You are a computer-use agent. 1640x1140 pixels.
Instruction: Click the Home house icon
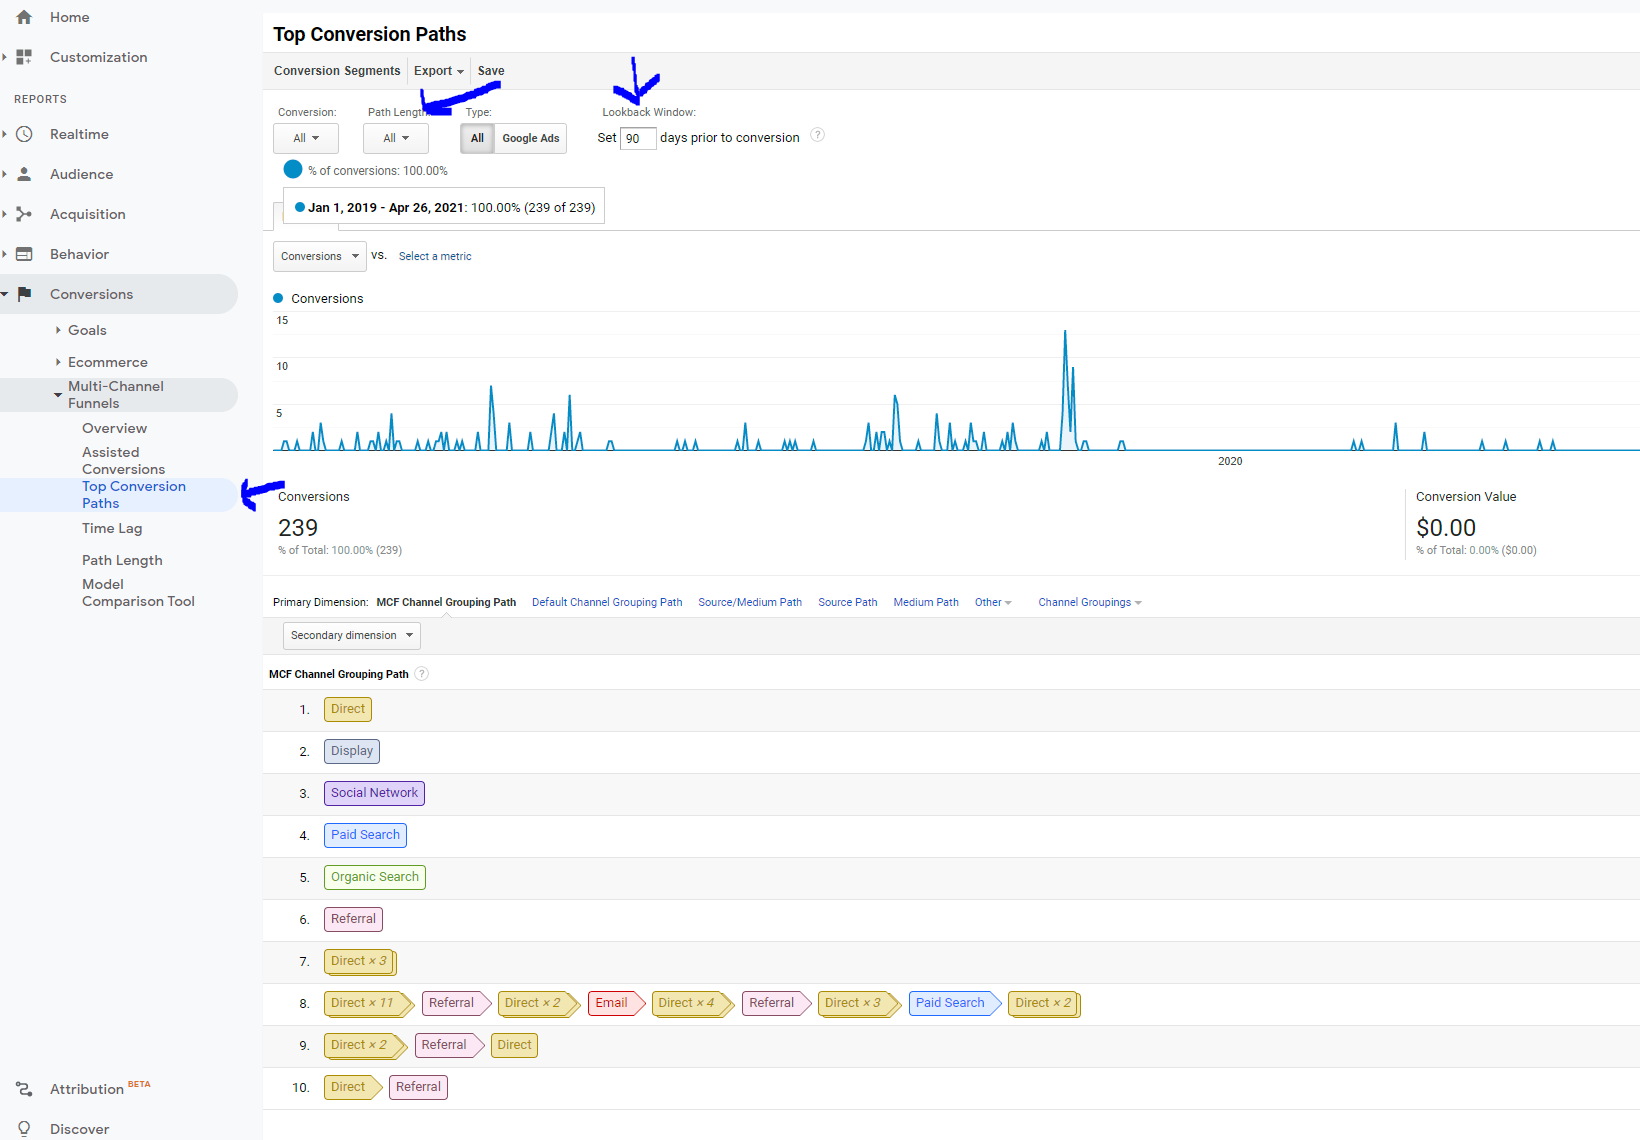(x=24, y=17)
